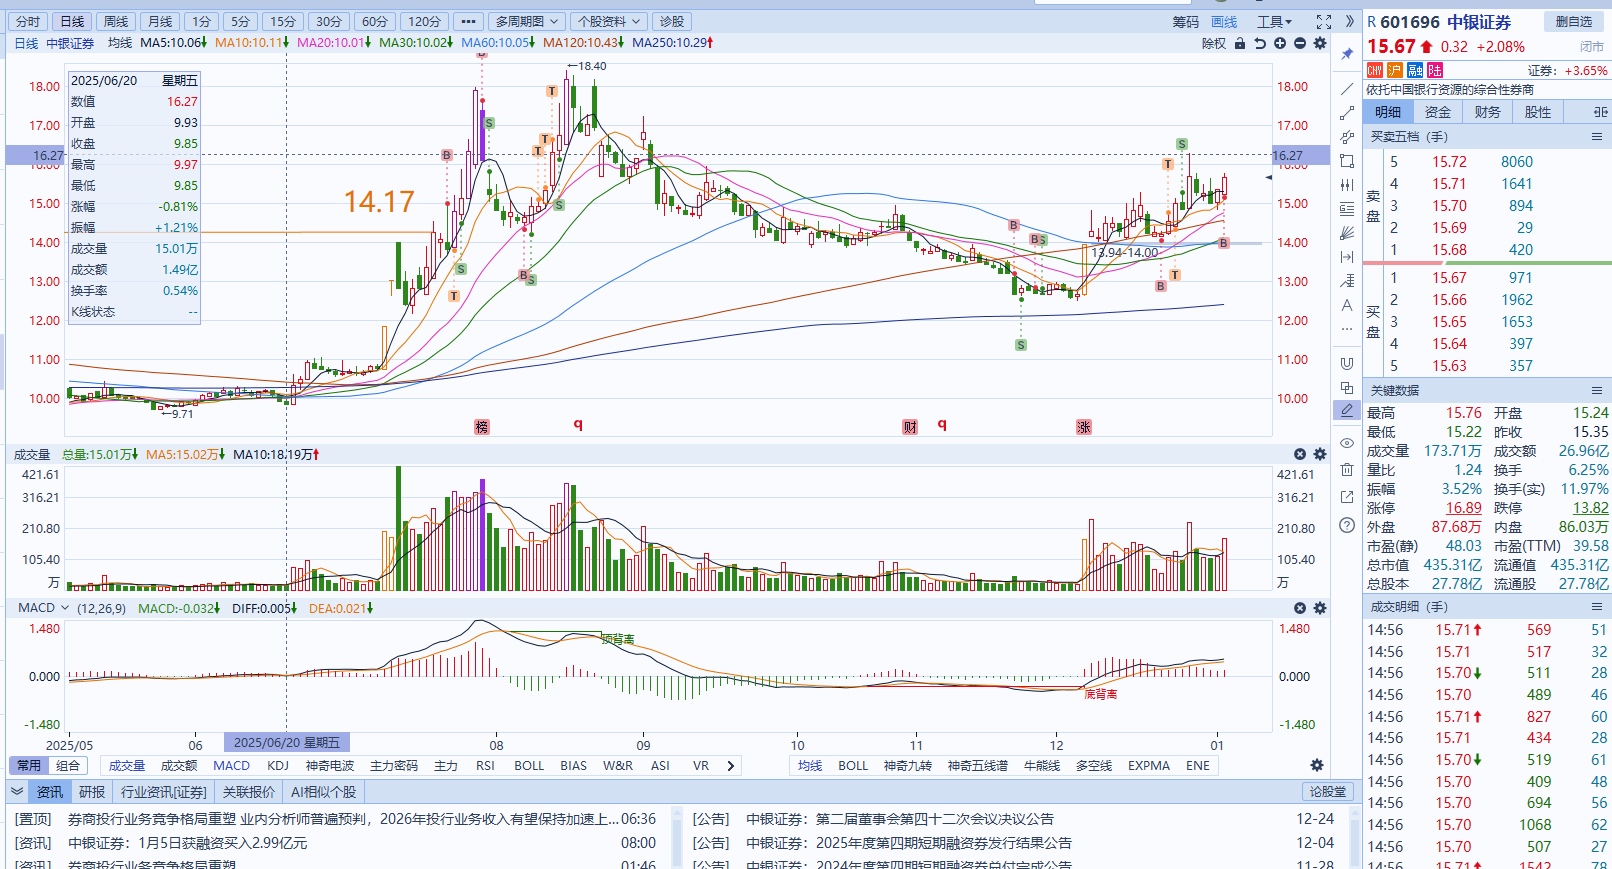This screenshot has width=1612, height=869.
Task: Pin the drawing toolbar with pushpin icon
Action: [1347, 53]
